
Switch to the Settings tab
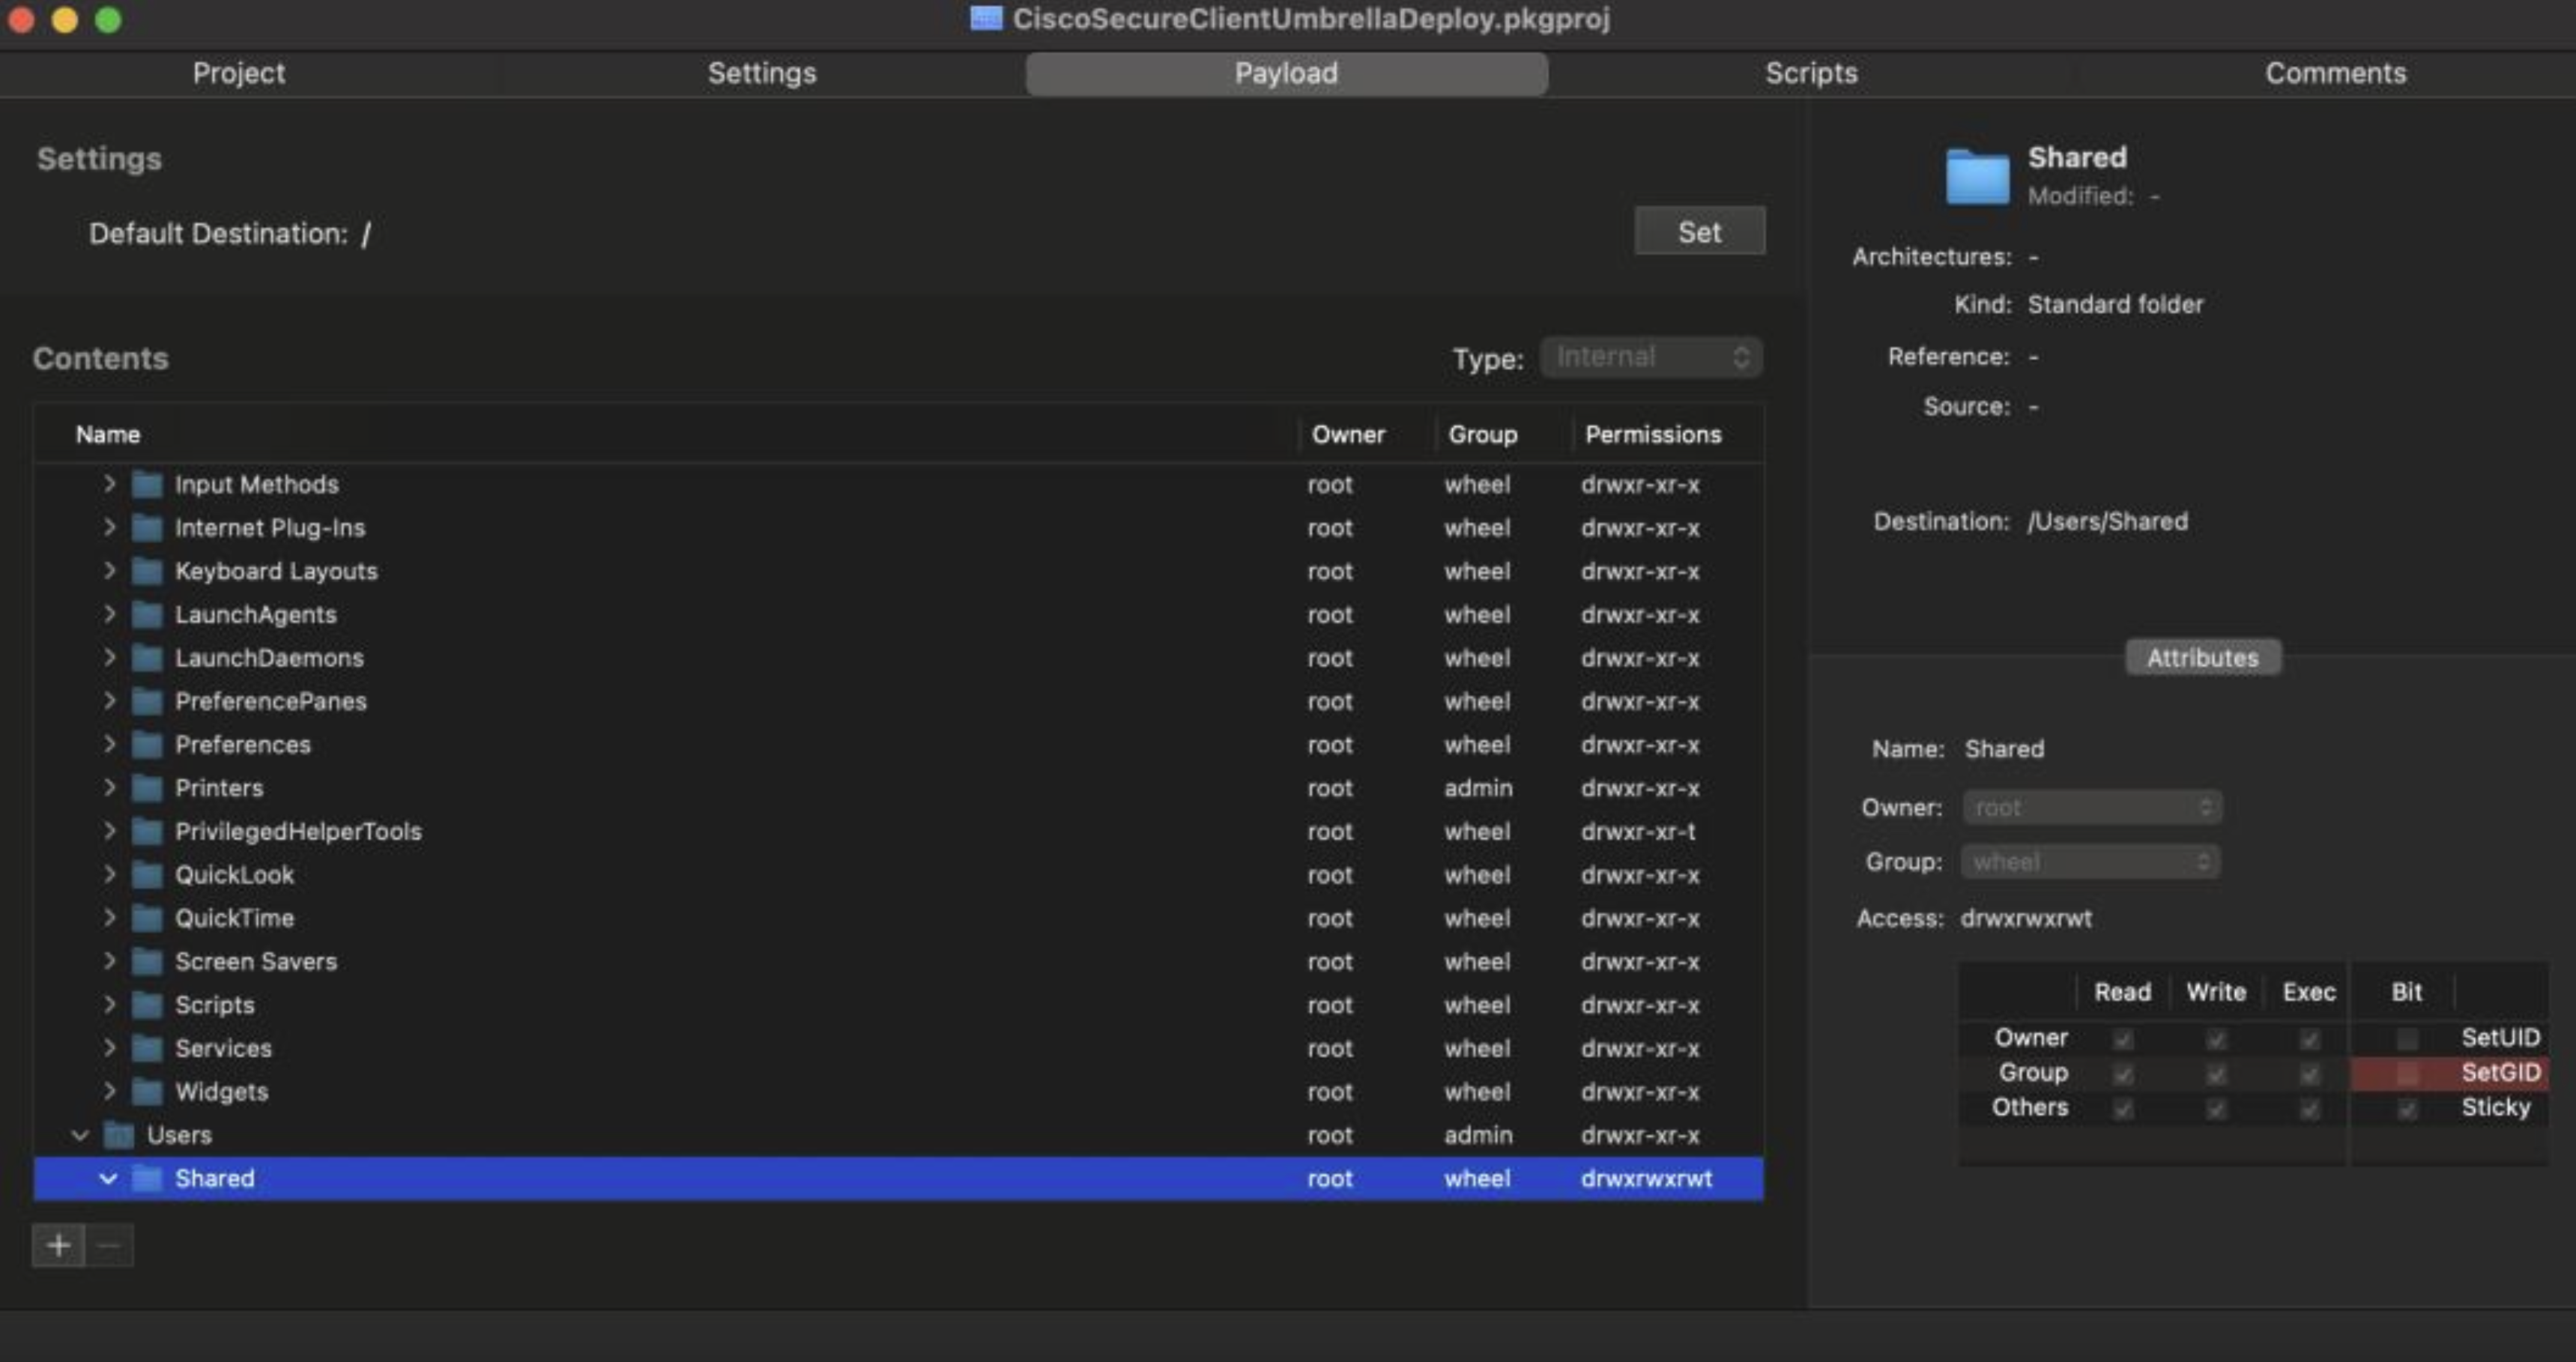point(762,73)
